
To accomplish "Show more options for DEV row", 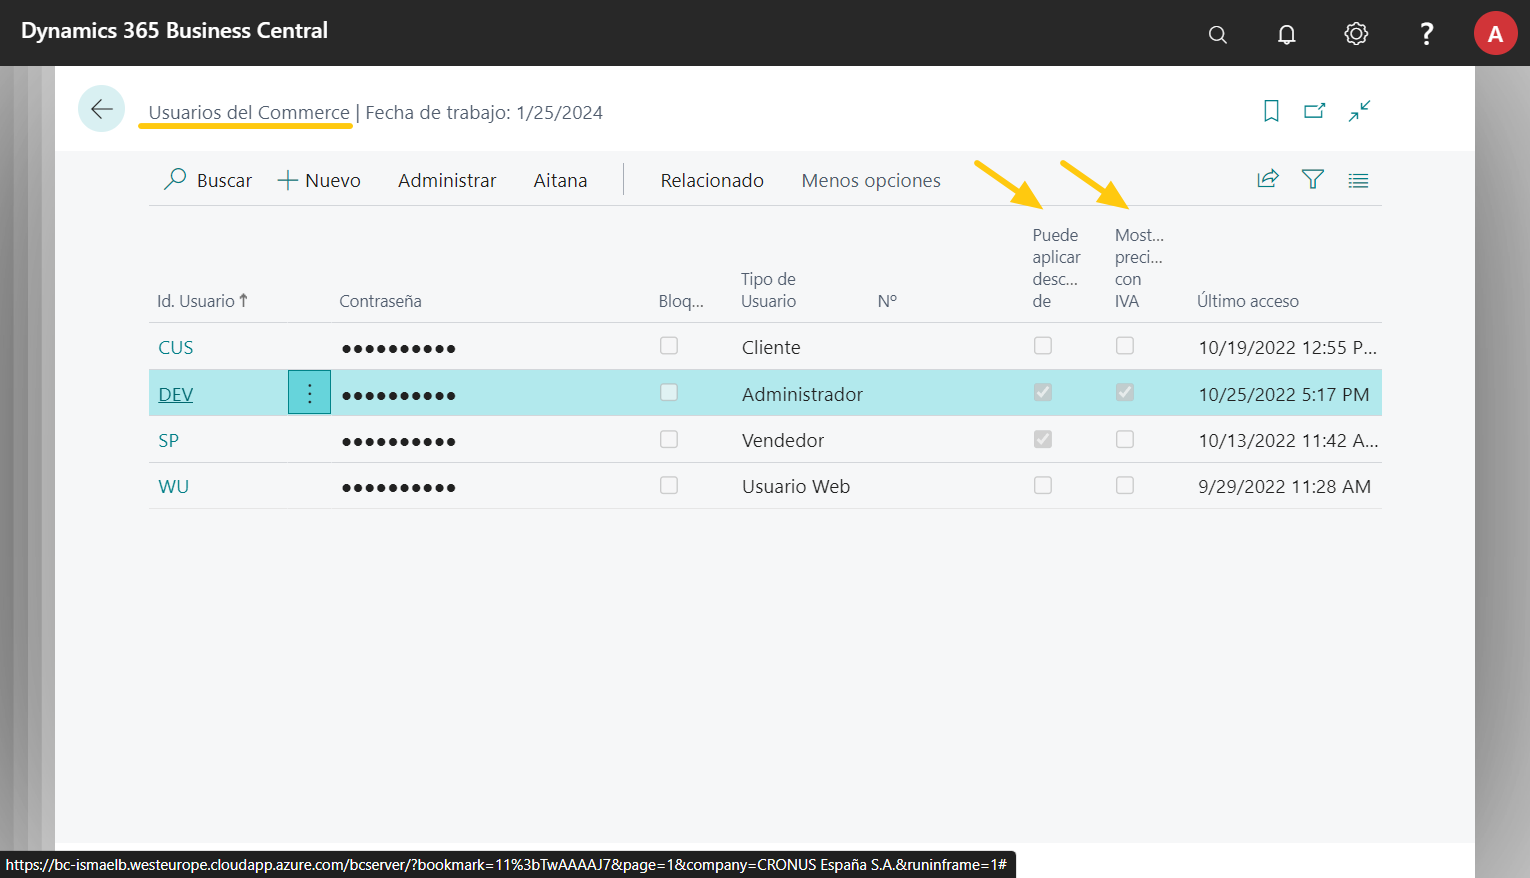I will pyautogui.click(x=310, y=393).
